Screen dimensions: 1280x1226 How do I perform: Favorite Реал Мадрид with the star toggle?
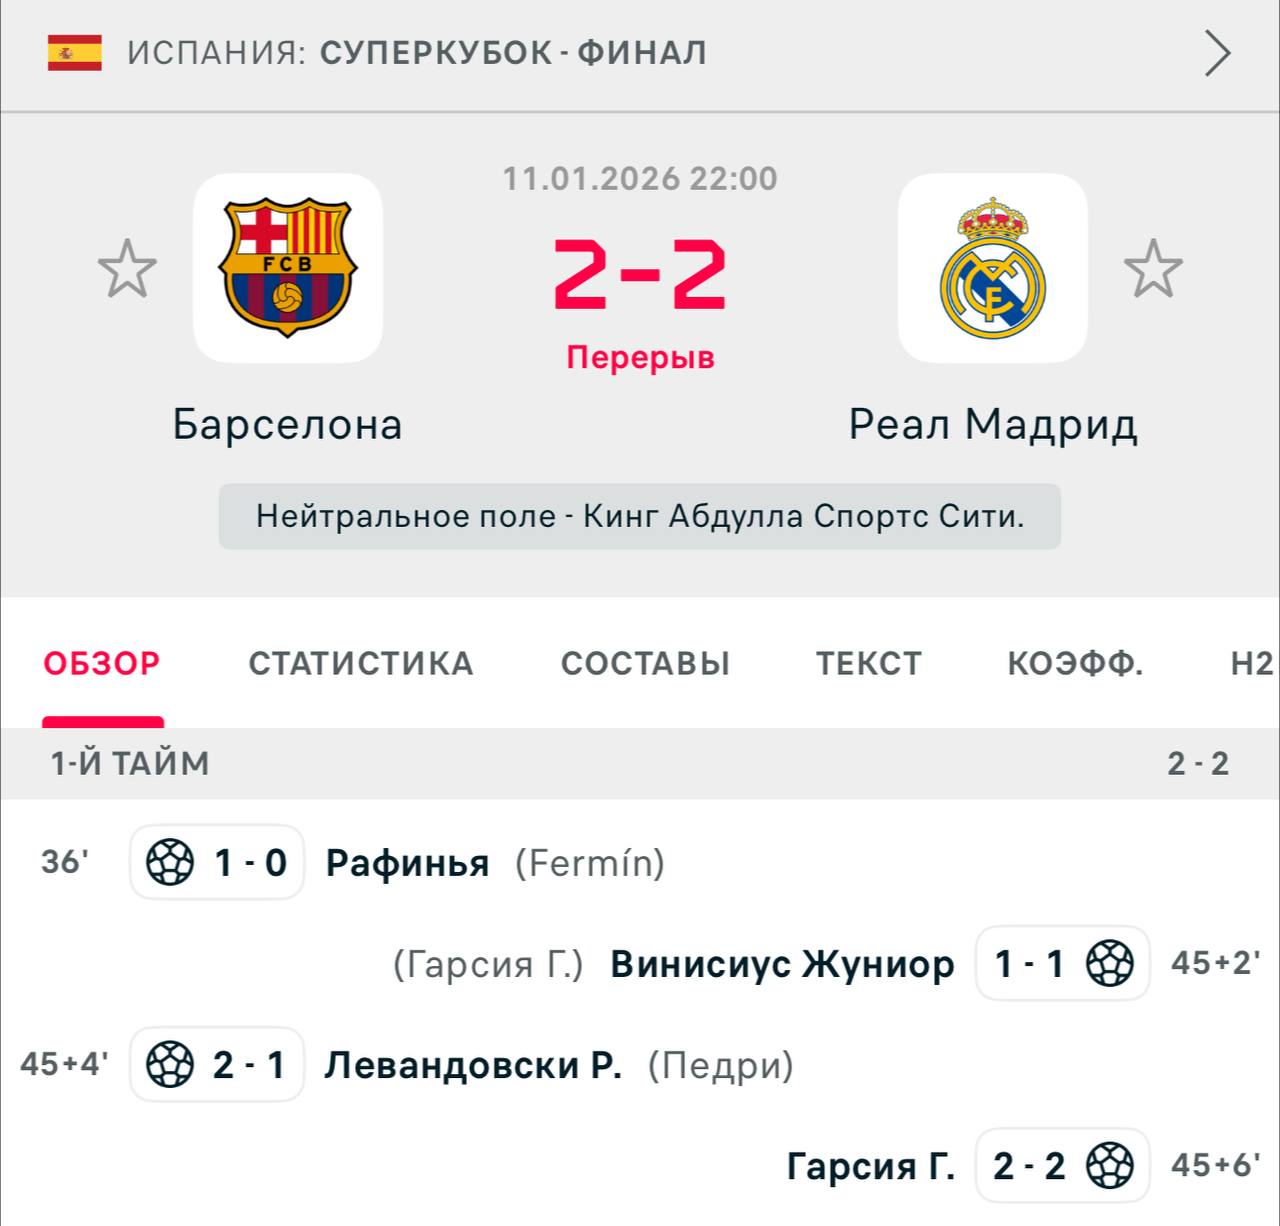tap(1153, 268)
